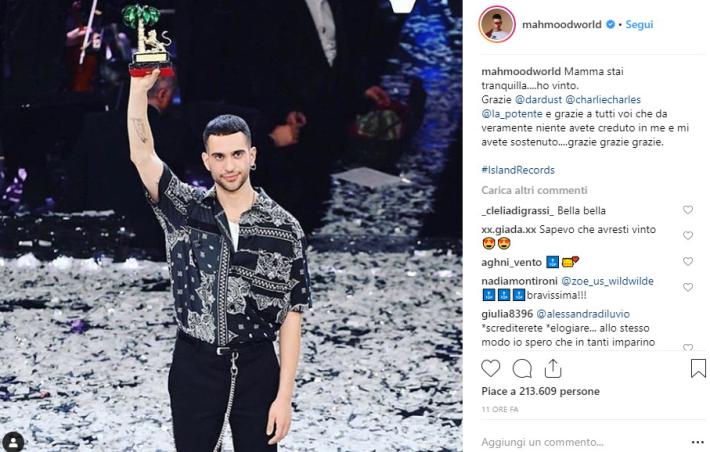View Piace a 213.609 persone list
The image size is (710, 452).
click(x=540, y=391)
